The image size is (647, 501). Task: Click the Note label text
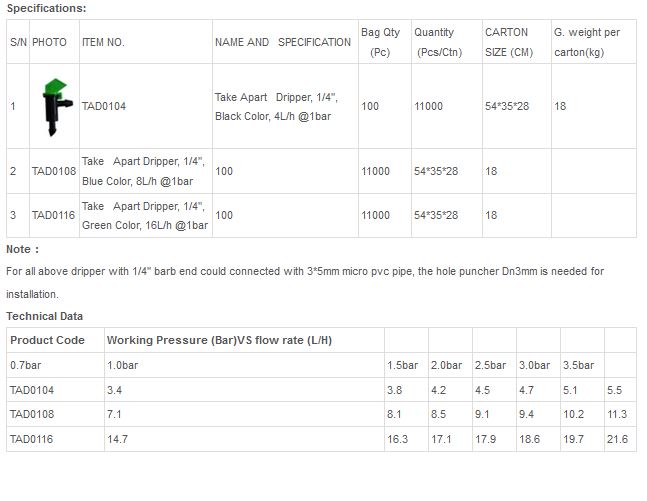(22, 249)
